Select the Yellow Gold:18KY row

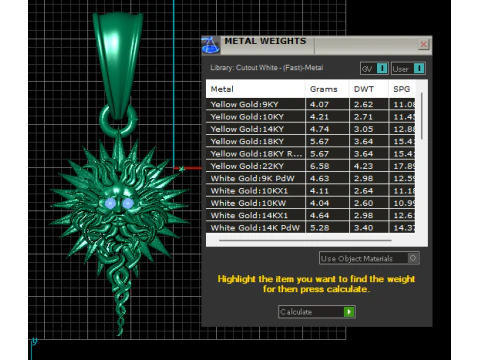pos(310,141)
